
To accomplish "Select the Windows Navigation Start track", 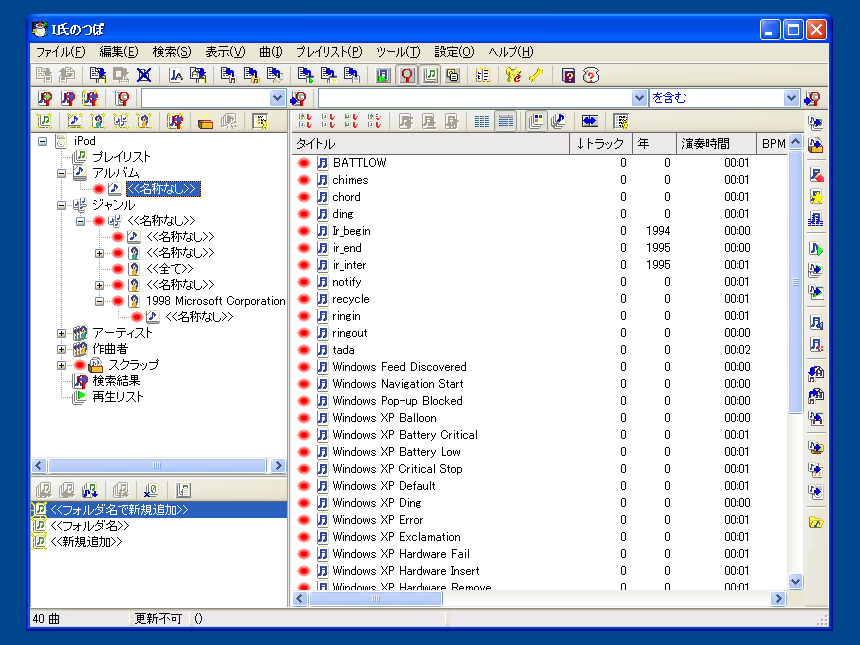I will pos(540,384).
